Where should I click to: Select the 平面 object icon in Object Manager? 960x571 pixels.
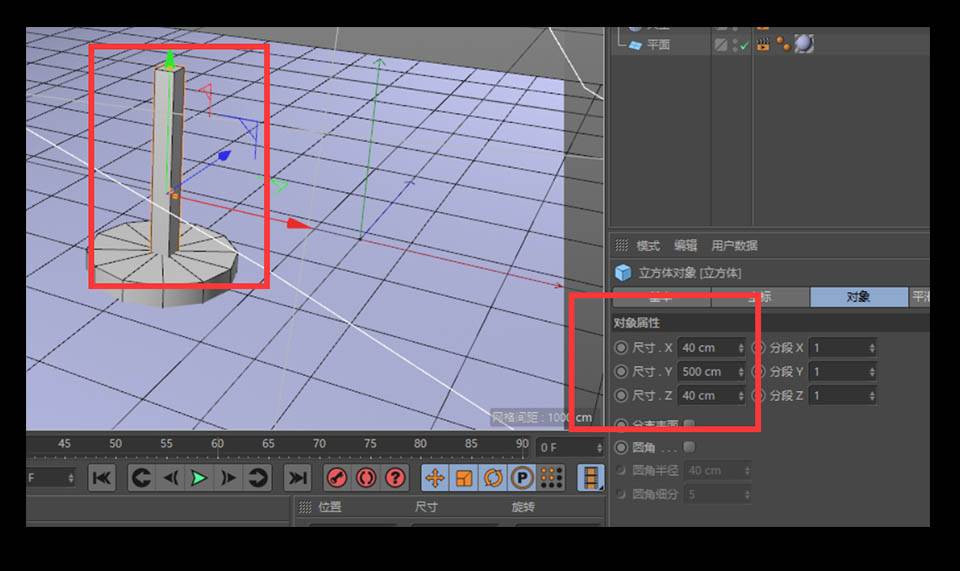pos(635,45)
